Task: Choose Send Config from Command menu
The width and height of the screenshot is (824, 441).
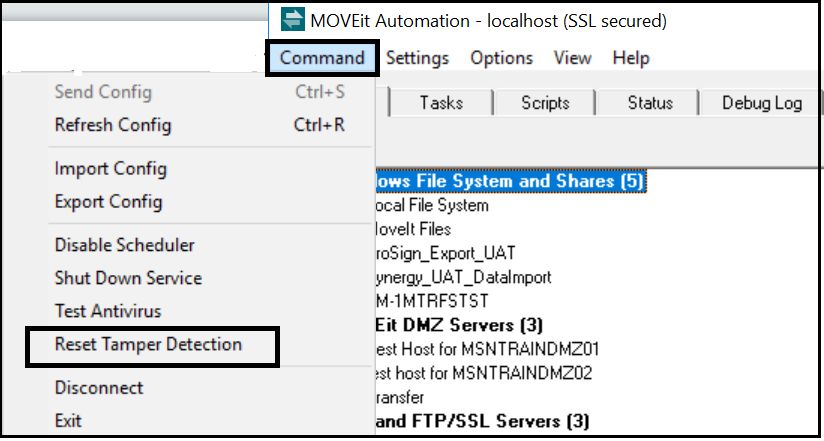Action: (200, 93)
